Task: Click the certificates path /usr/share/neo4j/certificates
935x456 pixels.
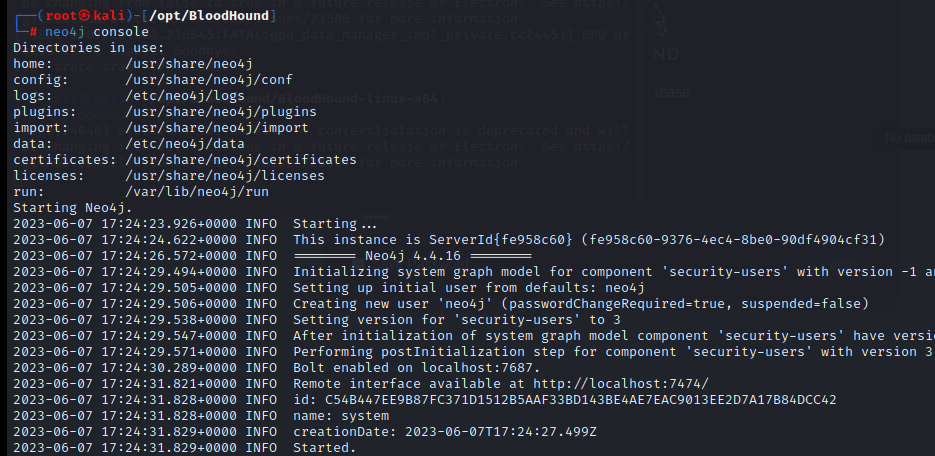Action: [x=241, y=160]
